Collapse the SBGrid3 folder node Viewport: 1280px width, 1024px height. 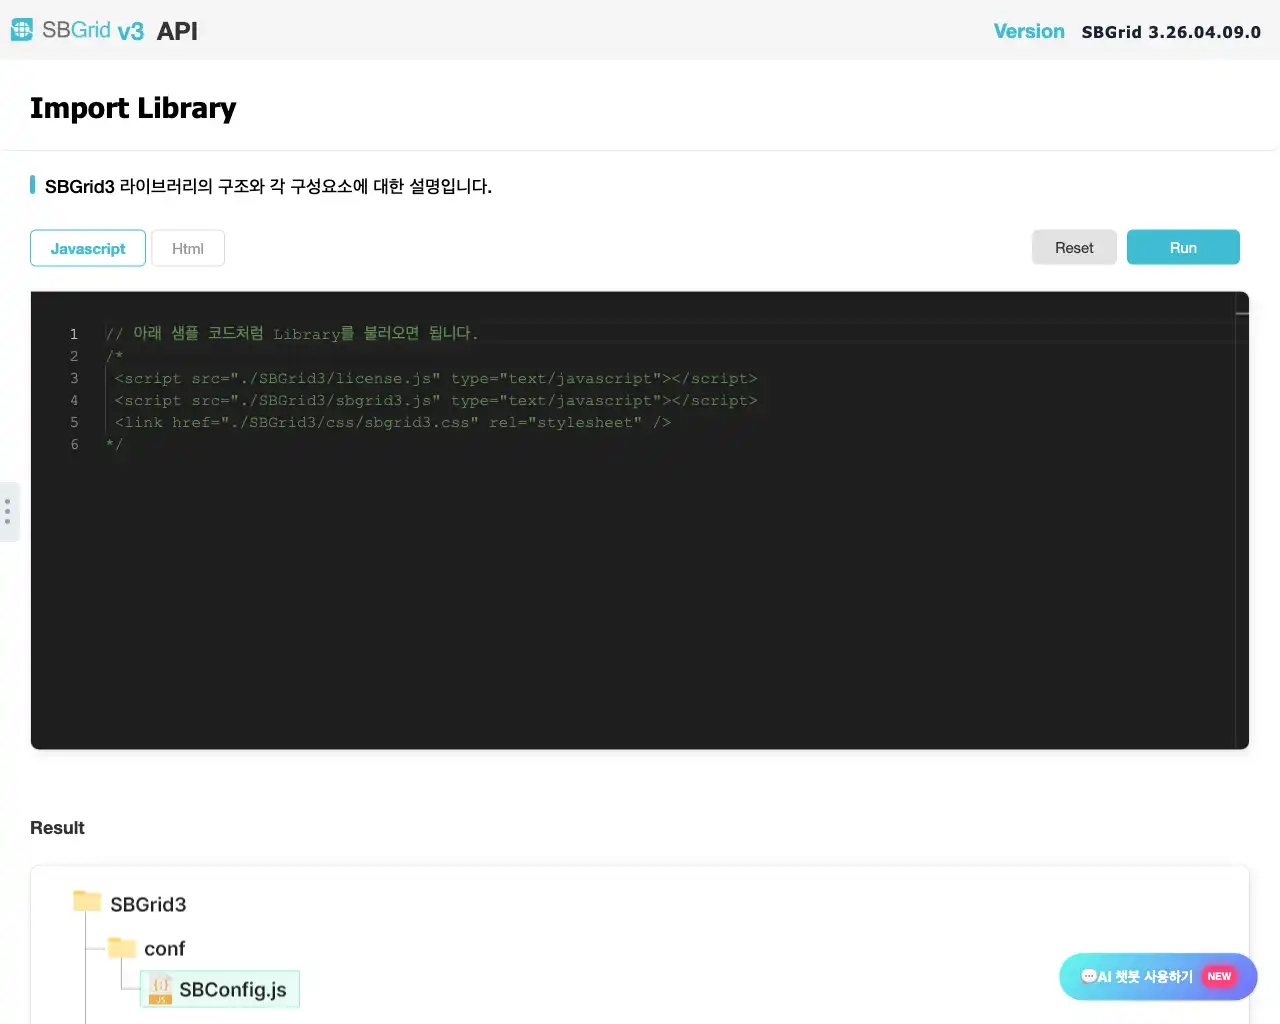point(148,904)
